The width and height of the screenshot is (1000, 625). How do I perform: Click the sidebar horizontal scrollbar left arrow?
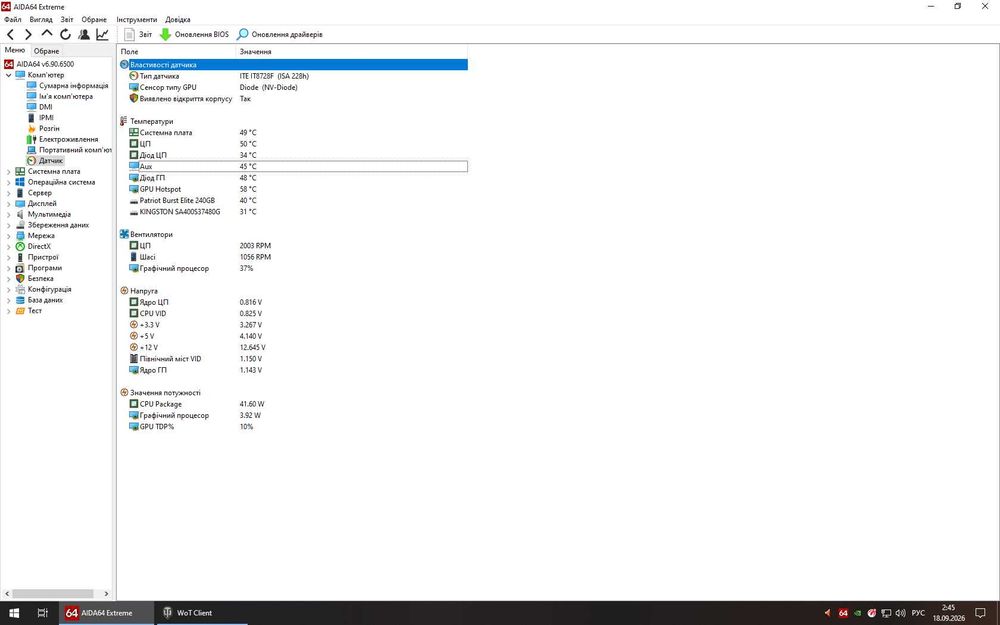coord(7,594)
